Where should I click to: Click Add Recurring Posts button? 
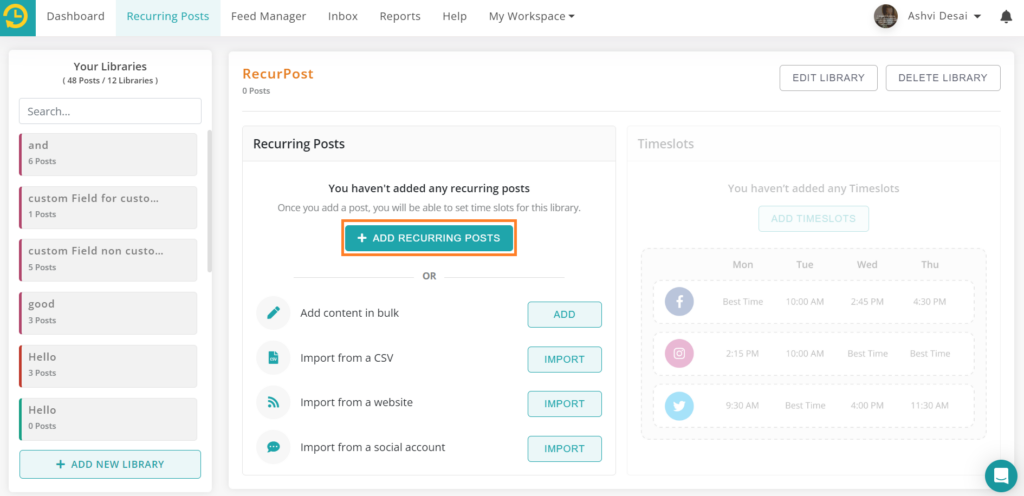point(429,238)
